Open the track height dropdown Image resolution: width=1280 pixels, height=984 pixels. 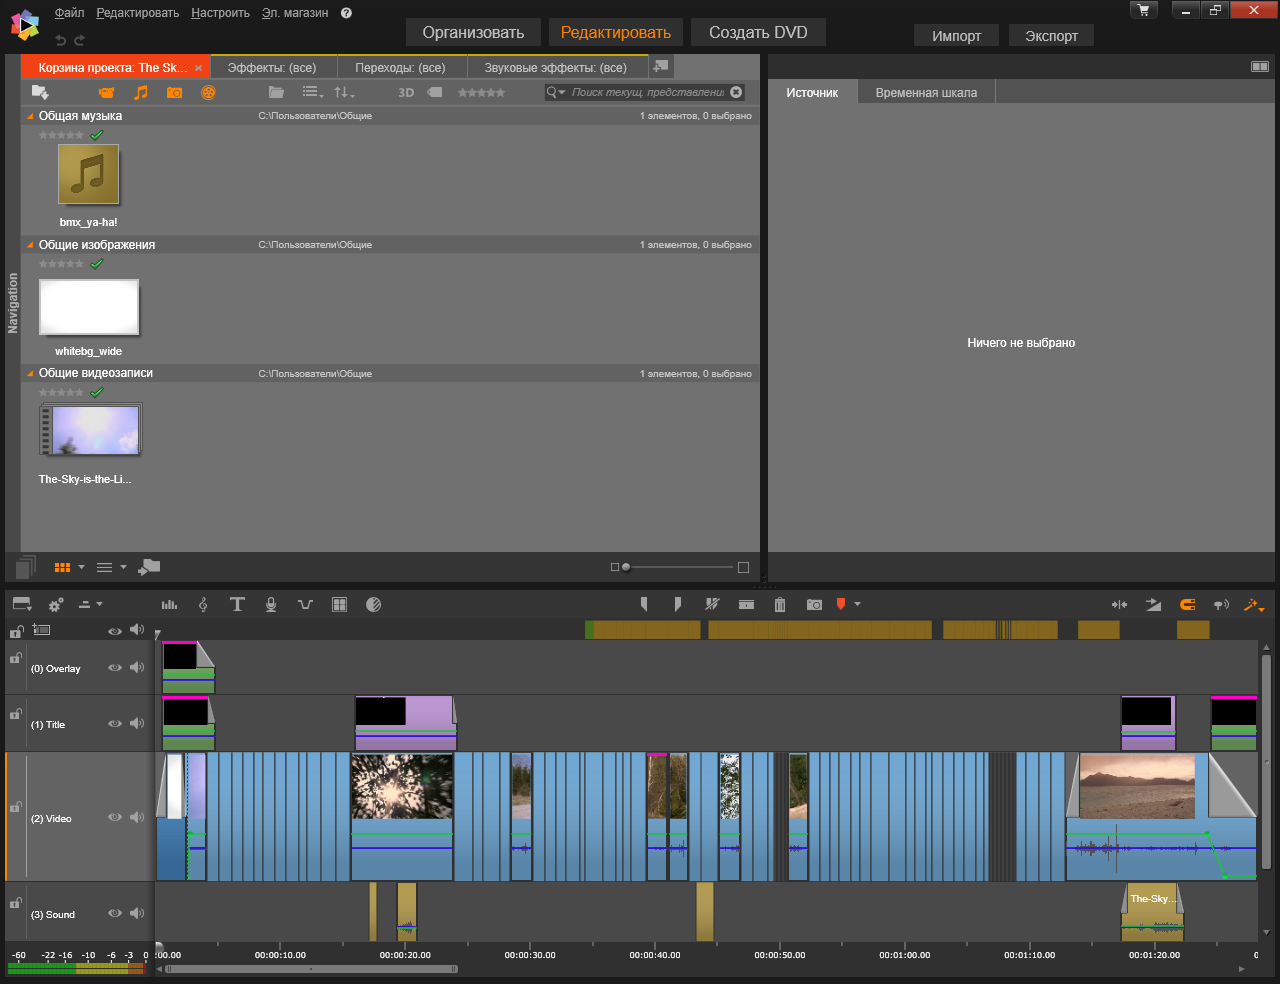coord(91,604)
